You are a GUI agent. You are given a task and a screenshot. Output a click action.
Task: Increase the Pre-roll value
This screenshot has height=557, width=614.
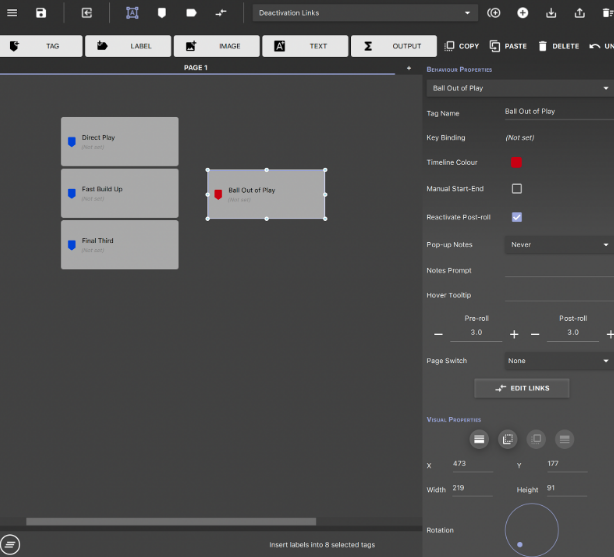point(514,335)
